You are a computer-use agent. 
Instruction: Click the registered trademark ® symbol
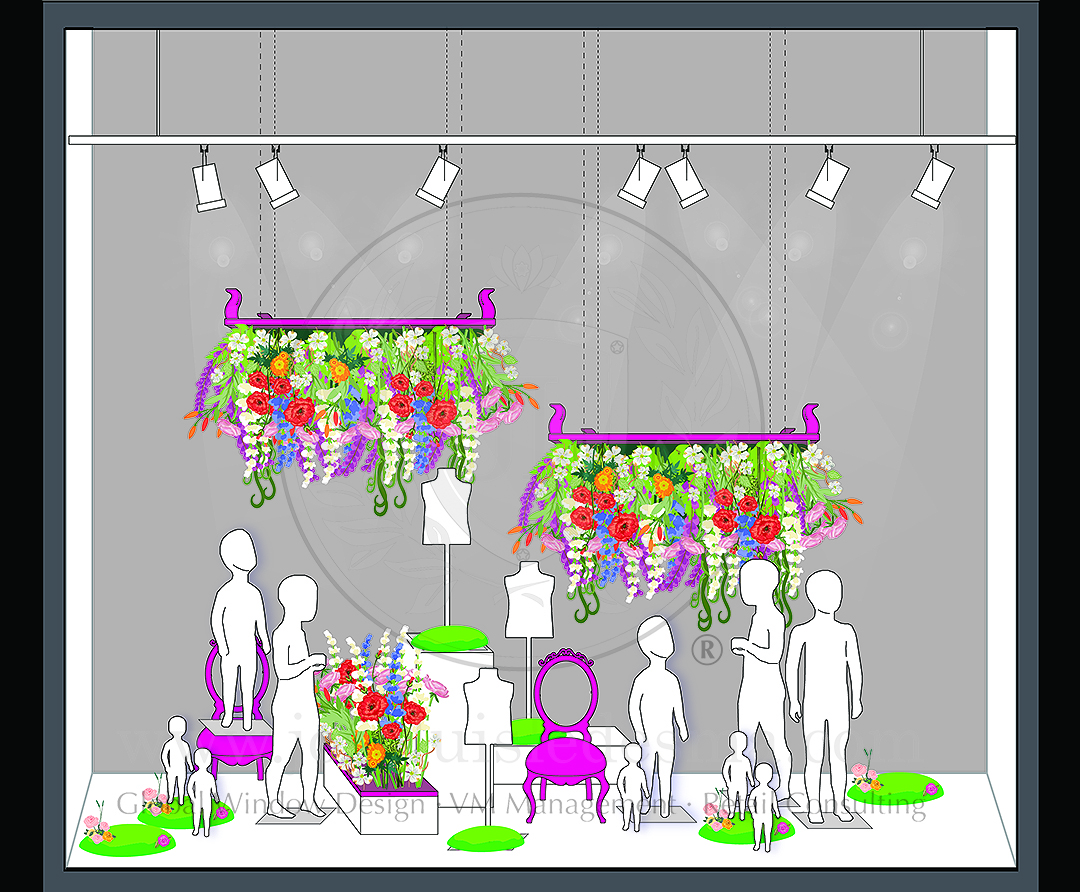point(707,650)
